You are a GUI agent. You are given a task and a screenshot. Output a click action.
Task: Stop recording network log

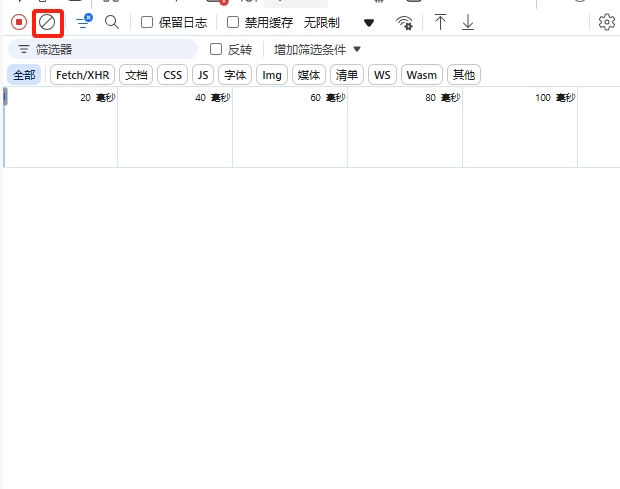click(19, 23)
